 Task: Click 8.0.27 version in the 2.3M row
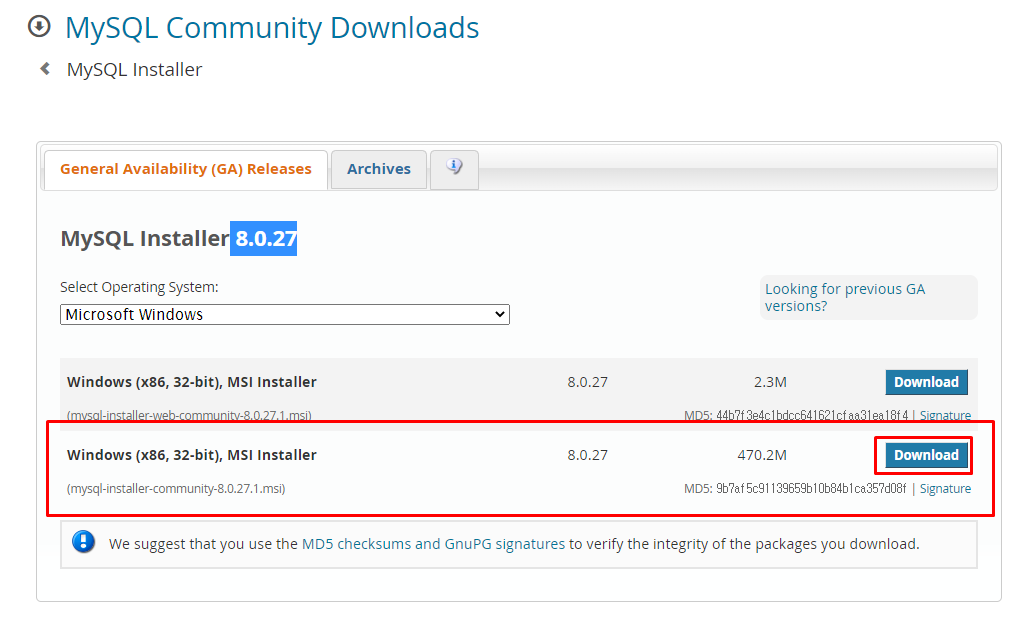pyautogui.click(x=587, y=382)
